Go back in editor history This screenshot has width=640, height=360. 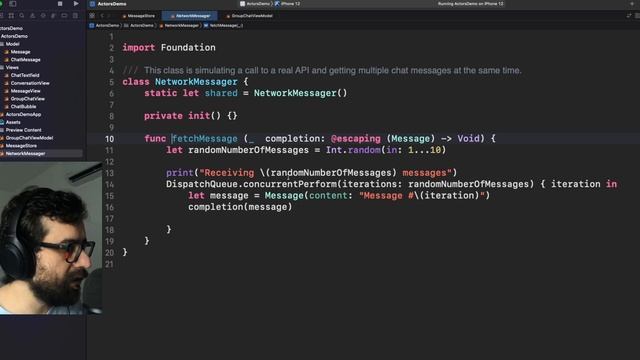(102, 16)
